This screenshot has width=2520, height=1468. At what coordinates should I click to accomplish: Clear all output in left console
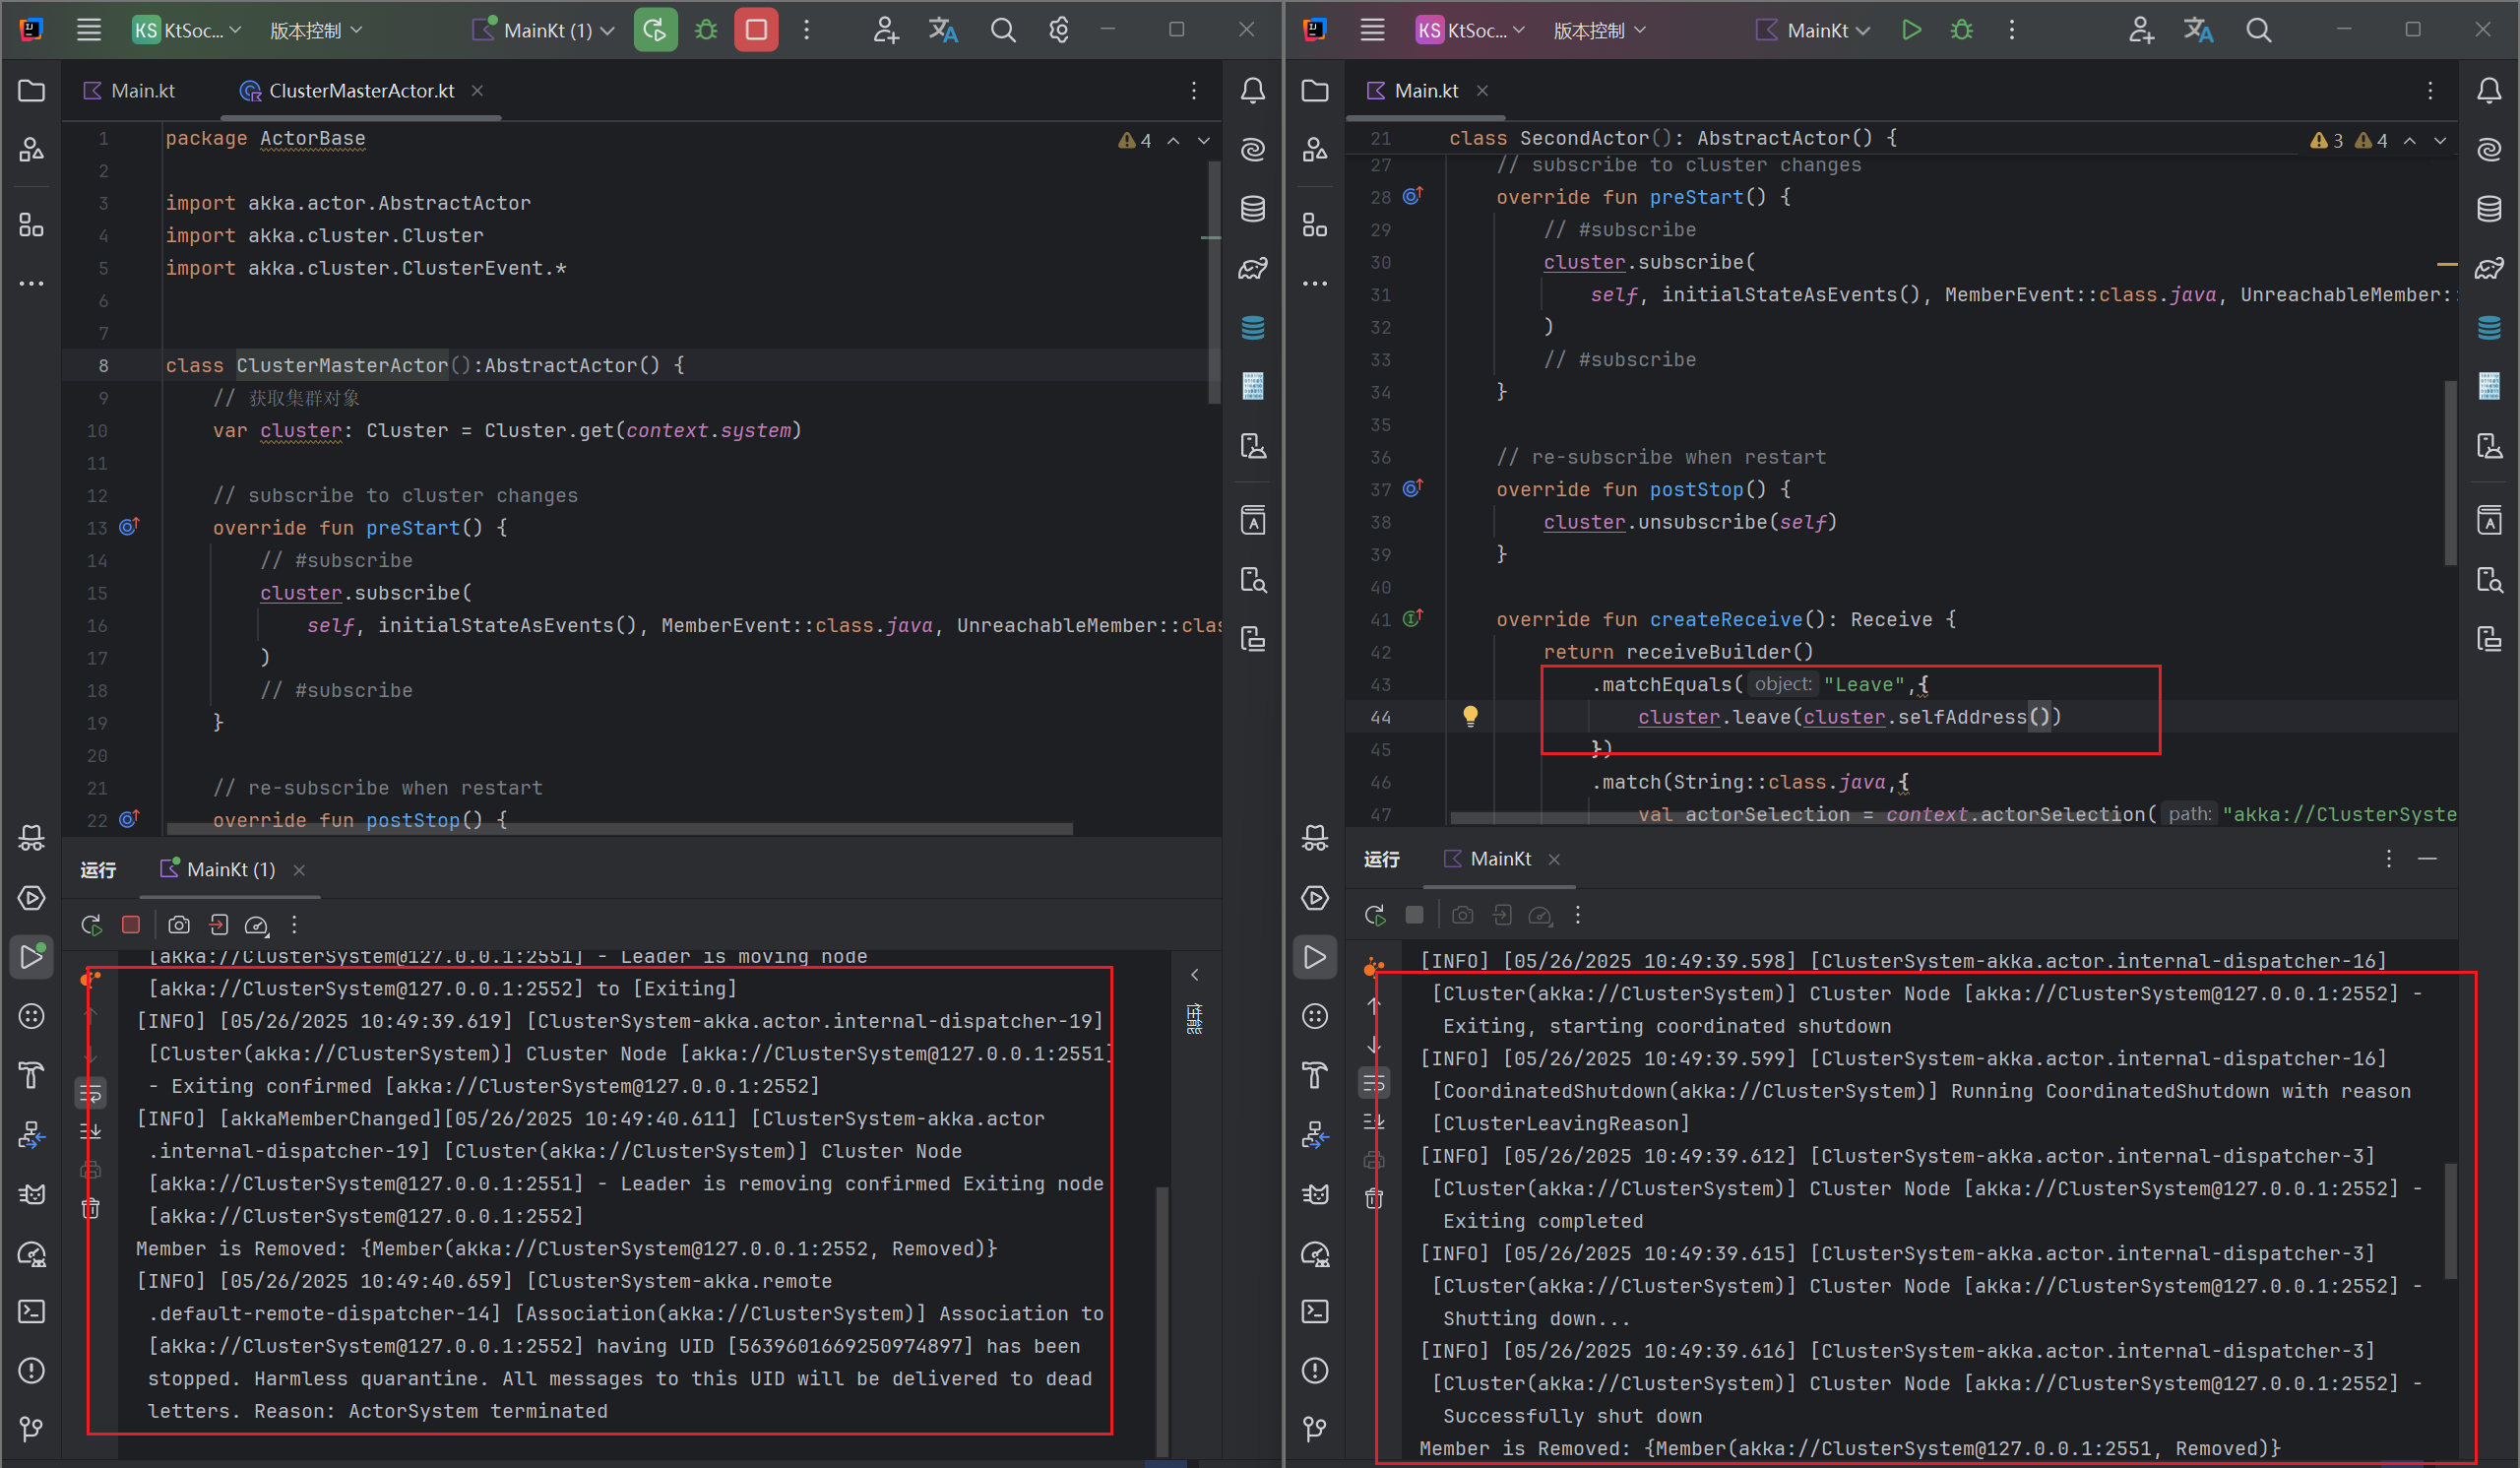[x=91, y=1208]
